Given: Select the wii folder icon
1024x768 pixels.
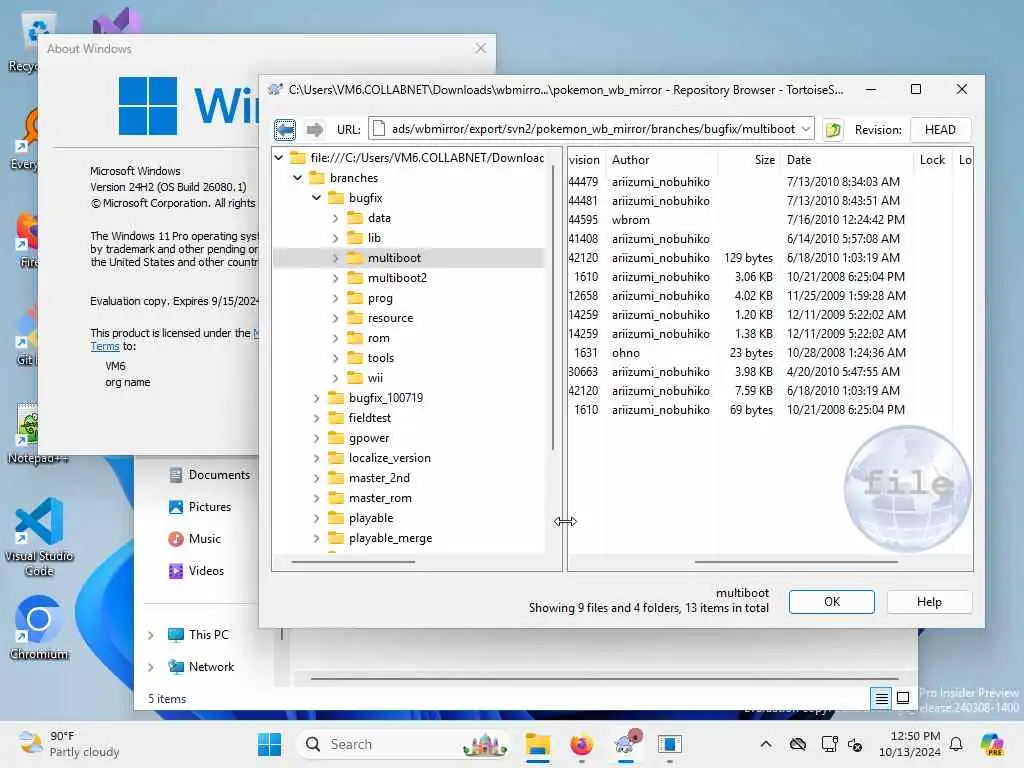Looking at the screenshot, I should (x=355, y=377).
